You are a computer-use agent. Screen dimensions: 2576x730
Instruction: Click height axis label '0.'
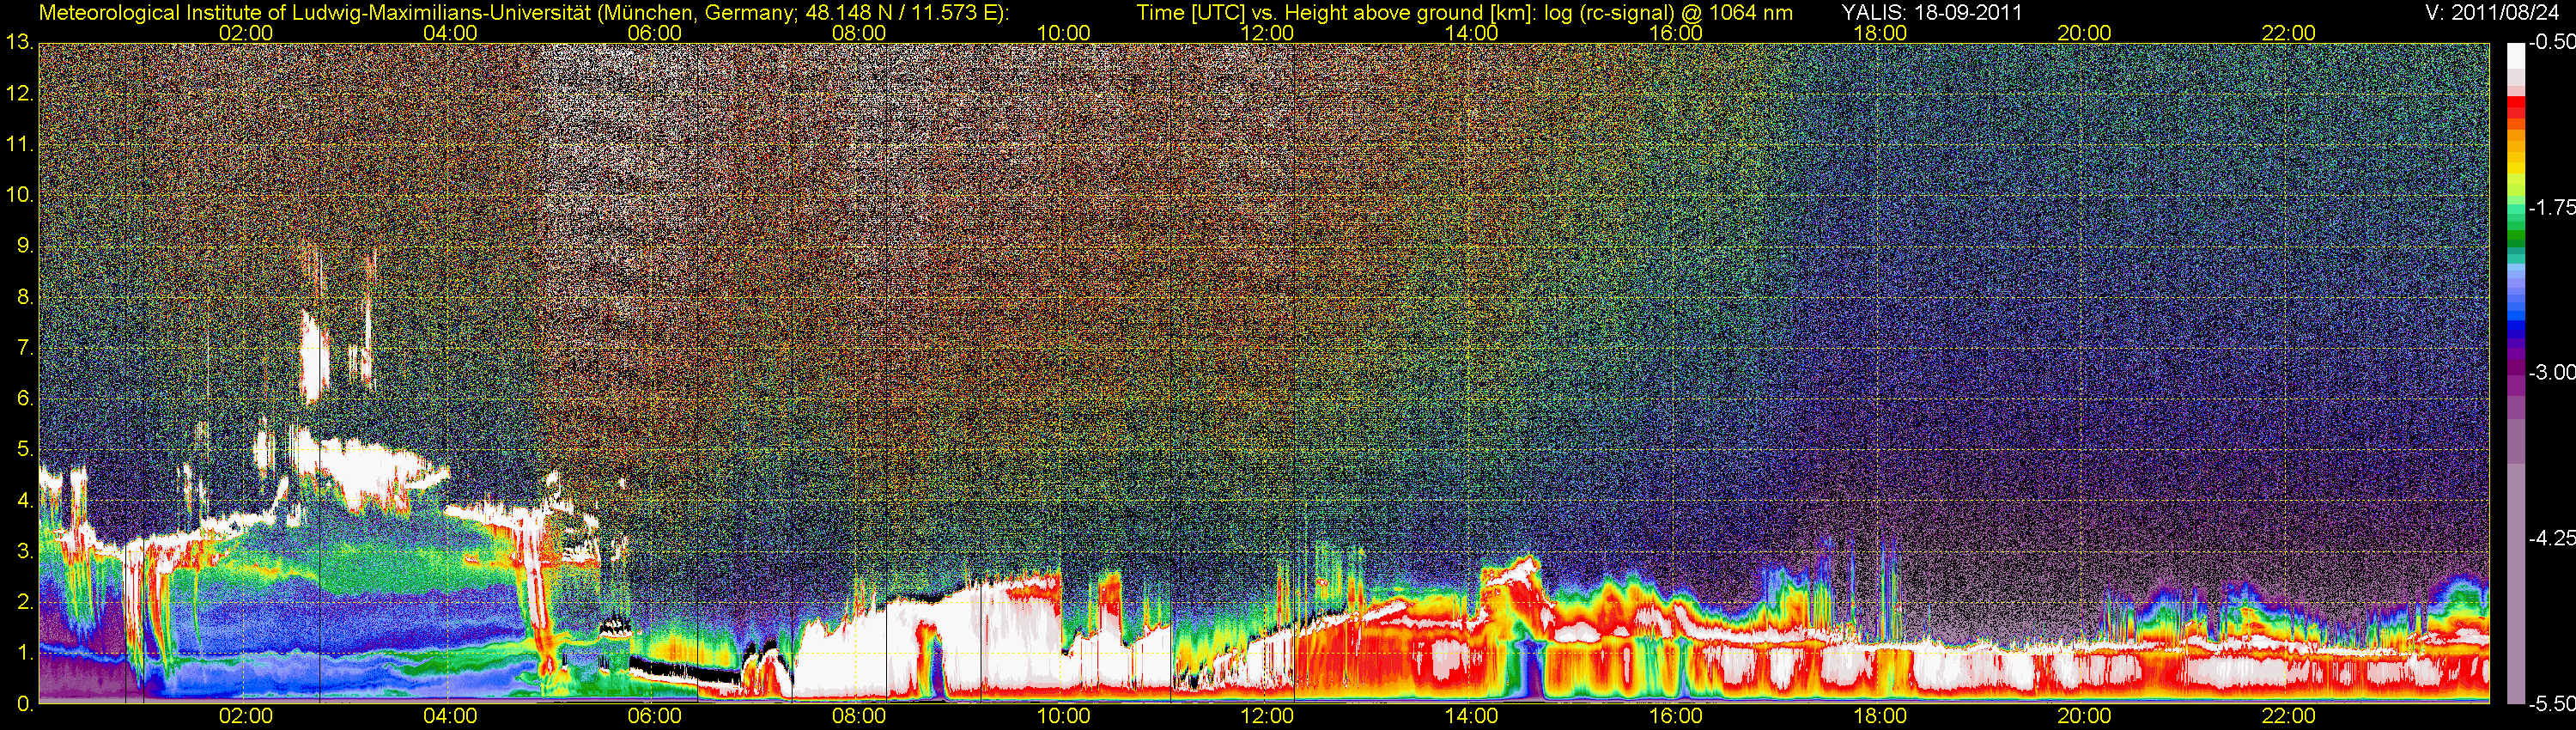pyautogui.click(x=25, y=704)
